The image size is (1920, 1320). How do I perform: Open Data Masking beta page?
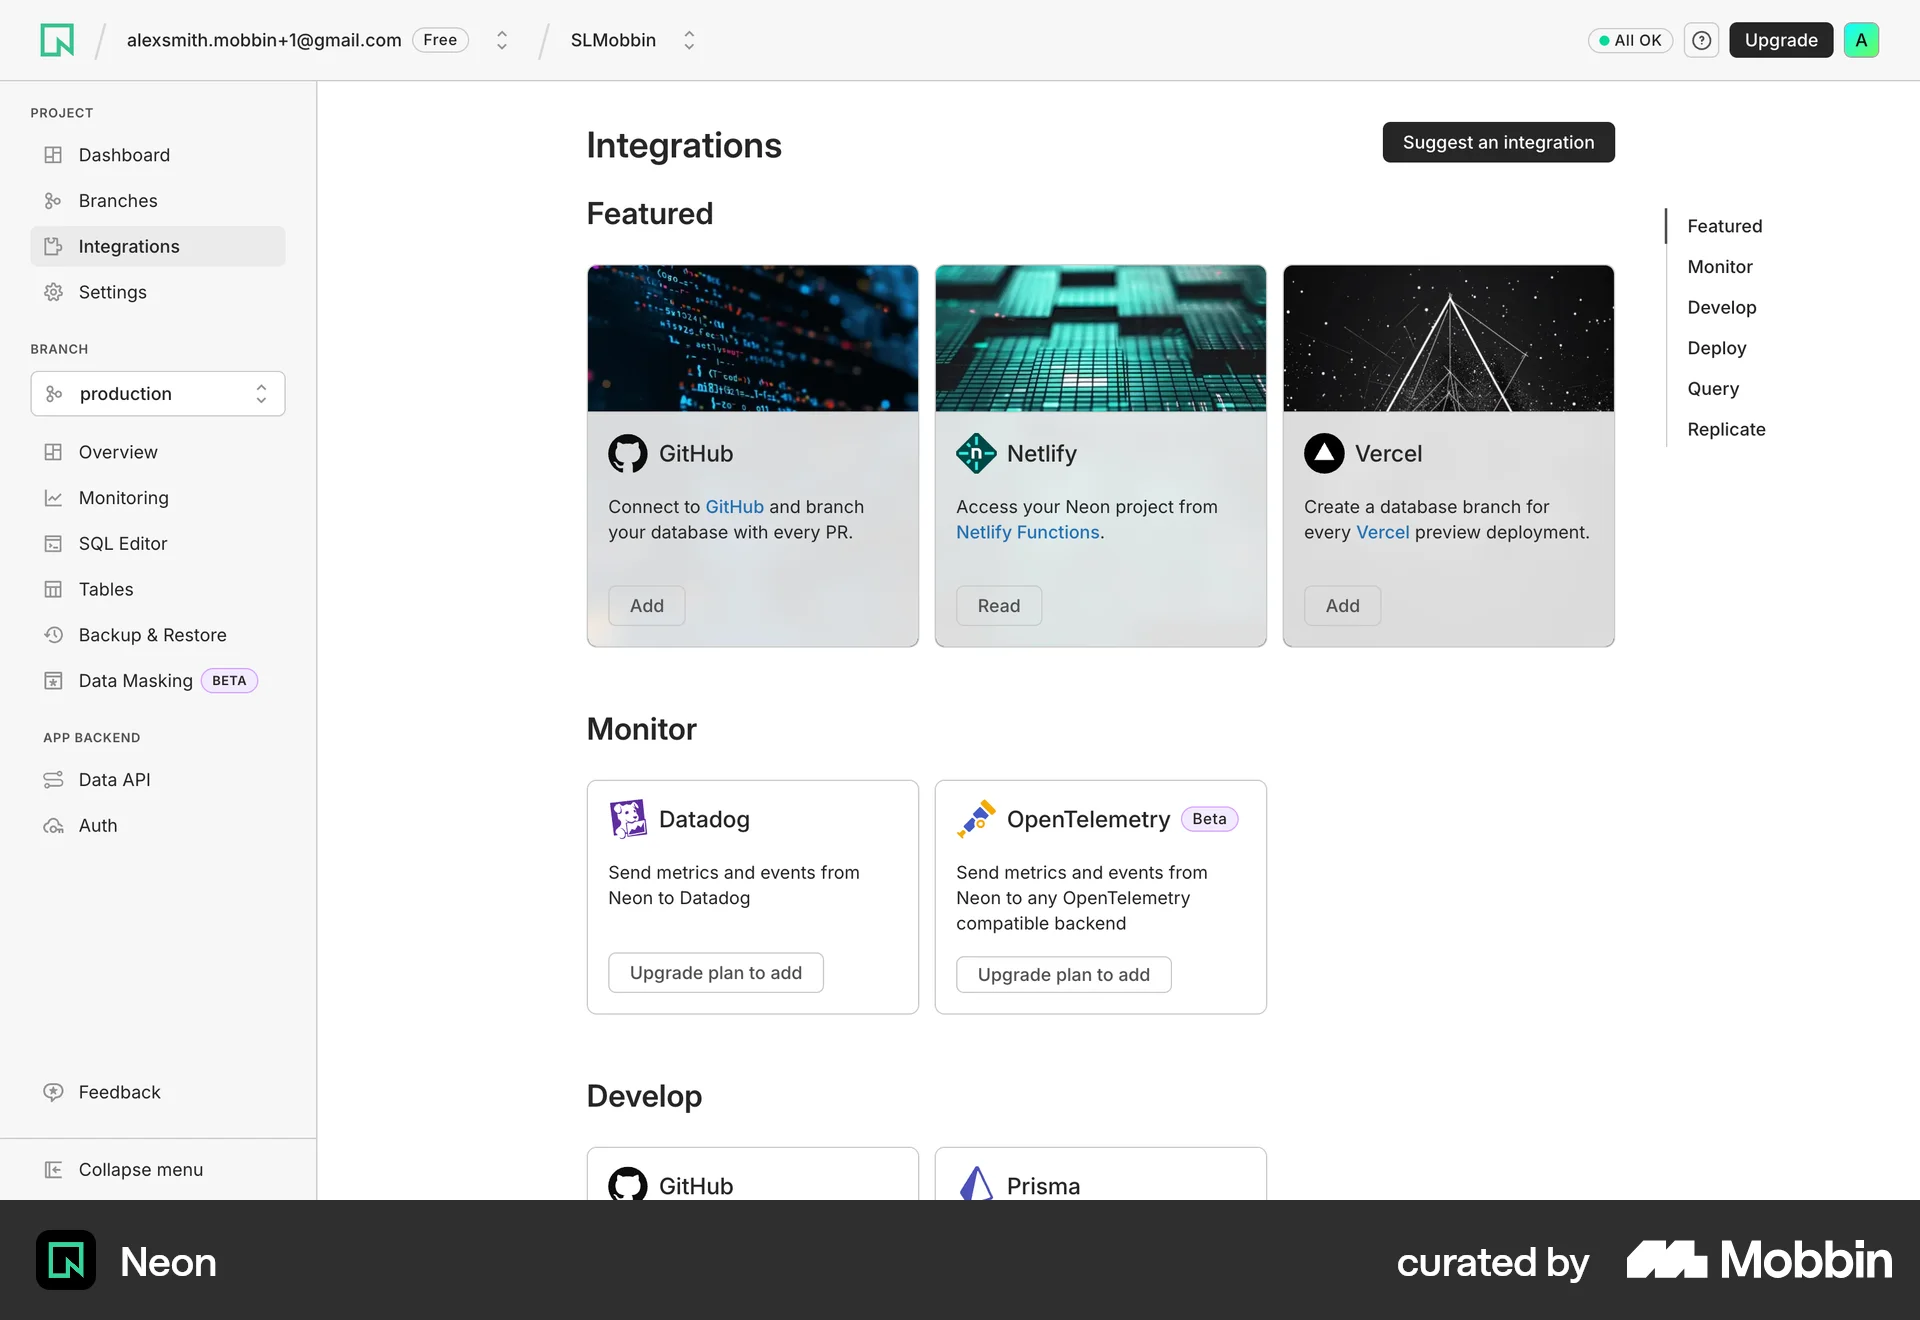click(158, 681)
